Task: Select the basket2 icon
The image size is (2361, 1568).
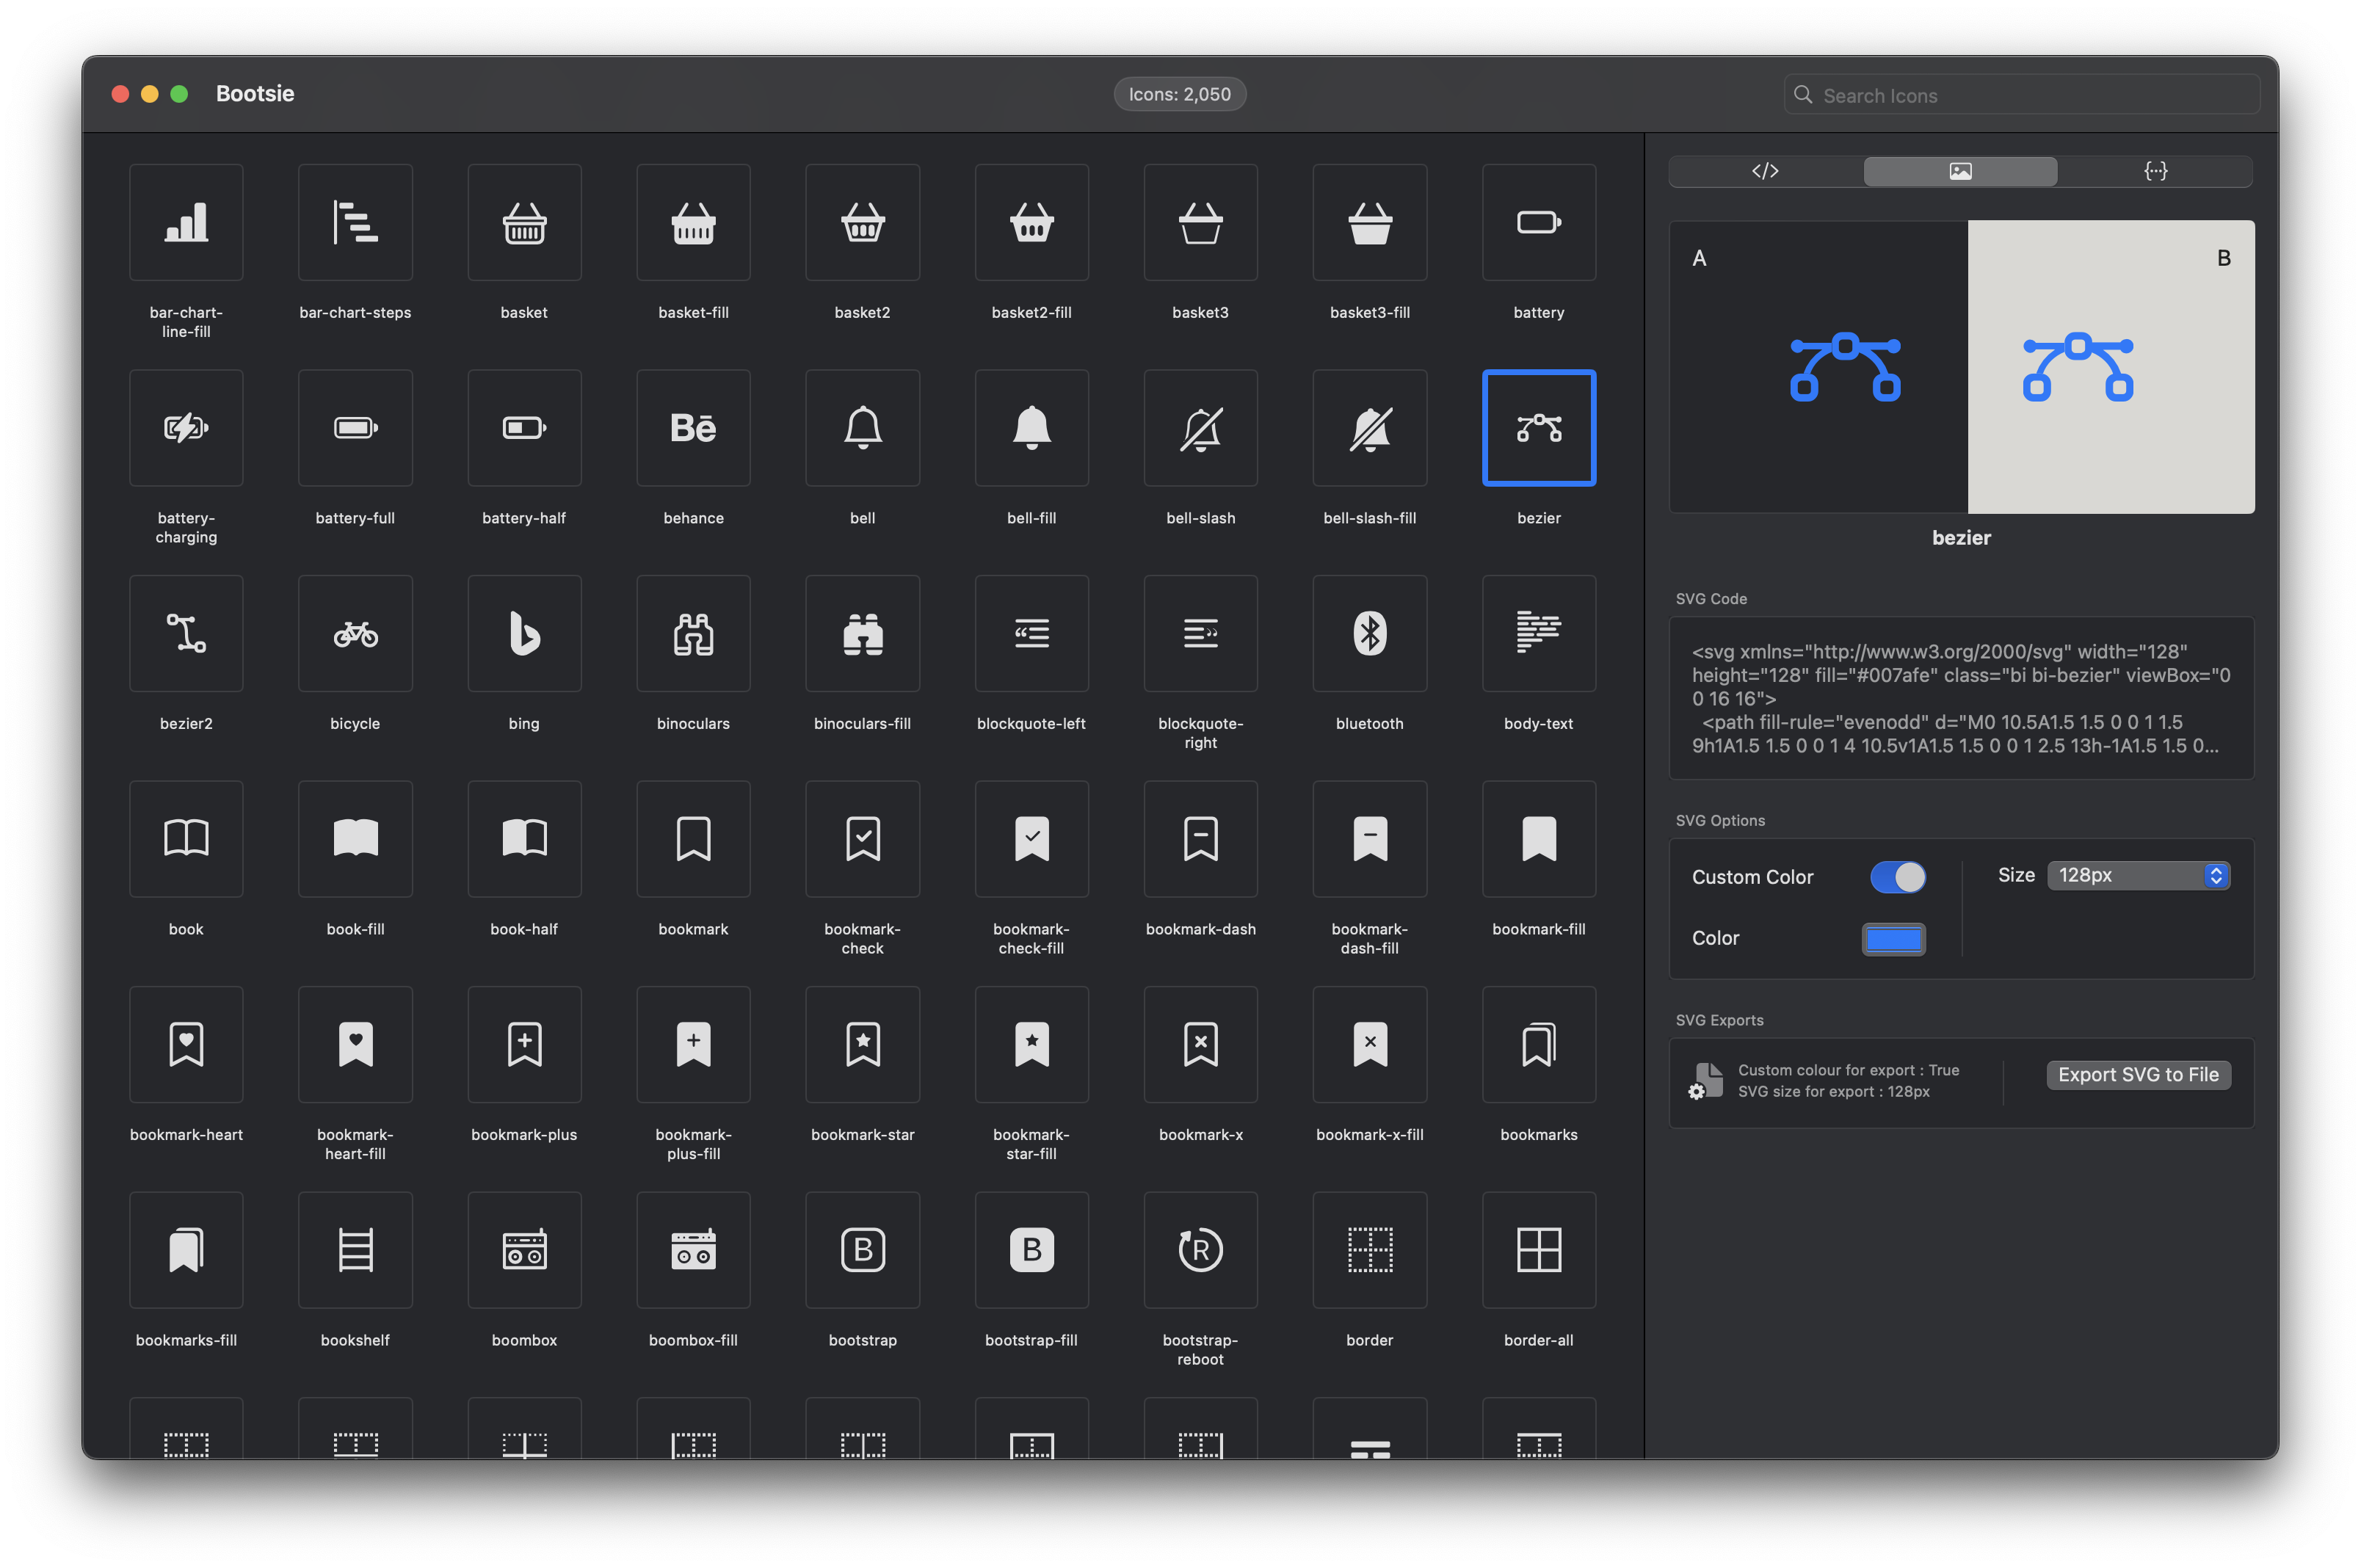Action: (x=862, y=222)
